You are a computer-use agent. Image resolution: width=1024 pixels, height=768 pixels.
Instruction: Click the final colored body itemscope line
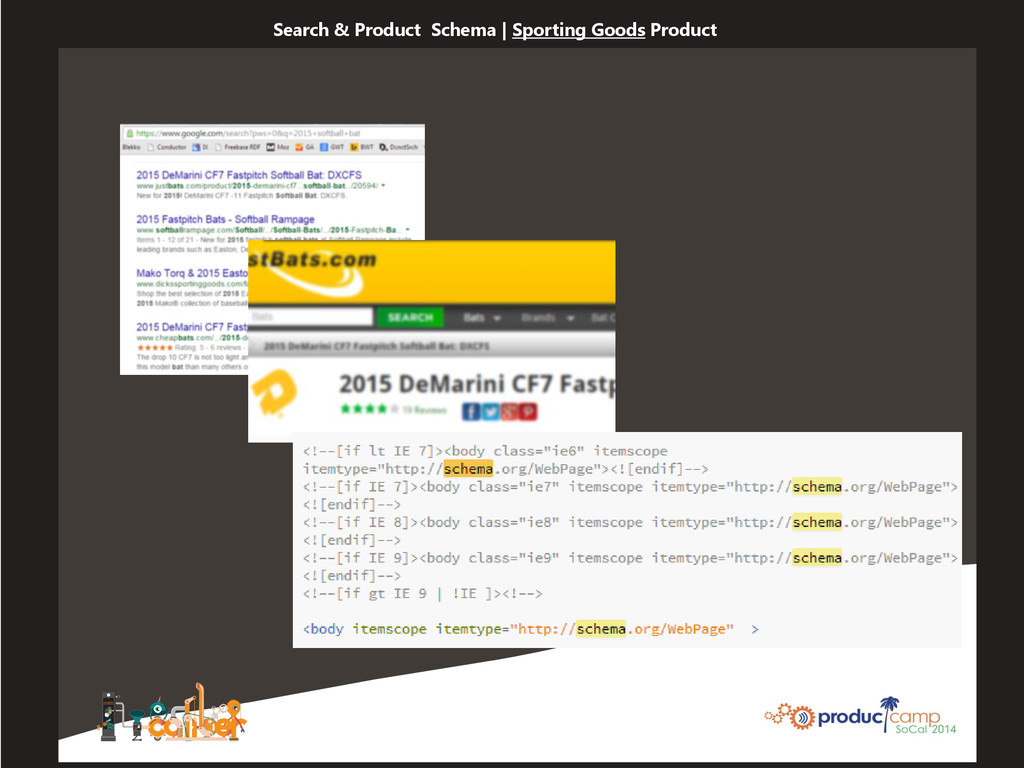pos(531,629)
